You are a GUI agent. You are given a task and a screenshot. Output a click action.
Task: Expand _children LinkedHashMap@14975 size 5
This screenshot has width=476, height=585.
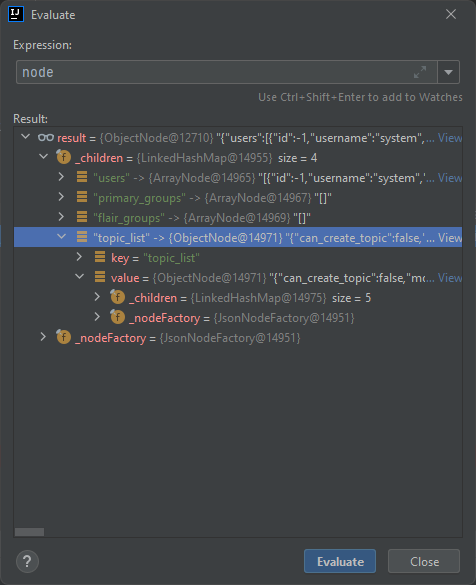pyautogui.click(x=97, y=297)
